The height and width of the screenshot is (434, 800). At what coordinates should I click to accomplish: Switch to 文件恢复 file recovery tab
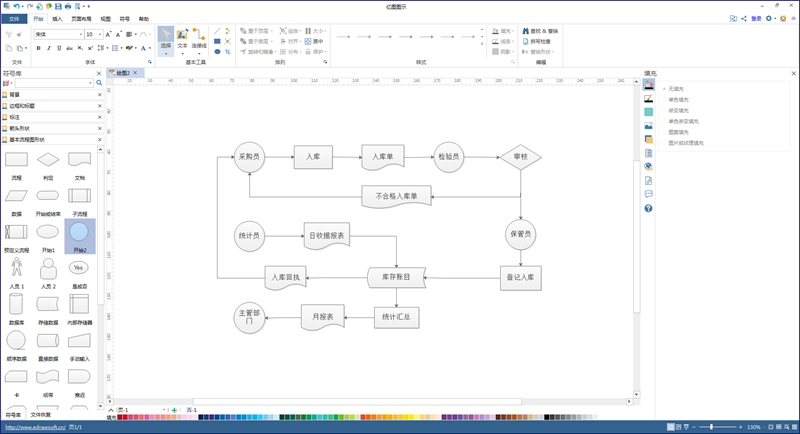coord(40,415)
